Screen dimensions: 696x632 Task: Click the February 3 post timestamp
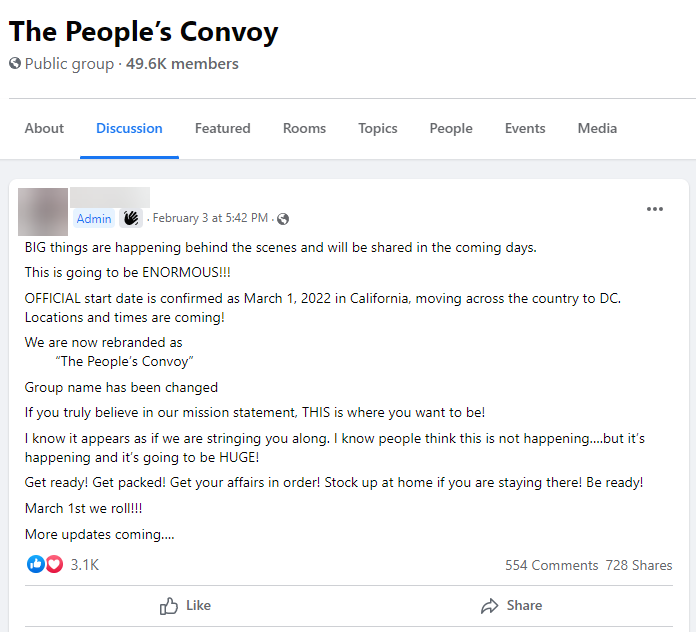point(210,218)
